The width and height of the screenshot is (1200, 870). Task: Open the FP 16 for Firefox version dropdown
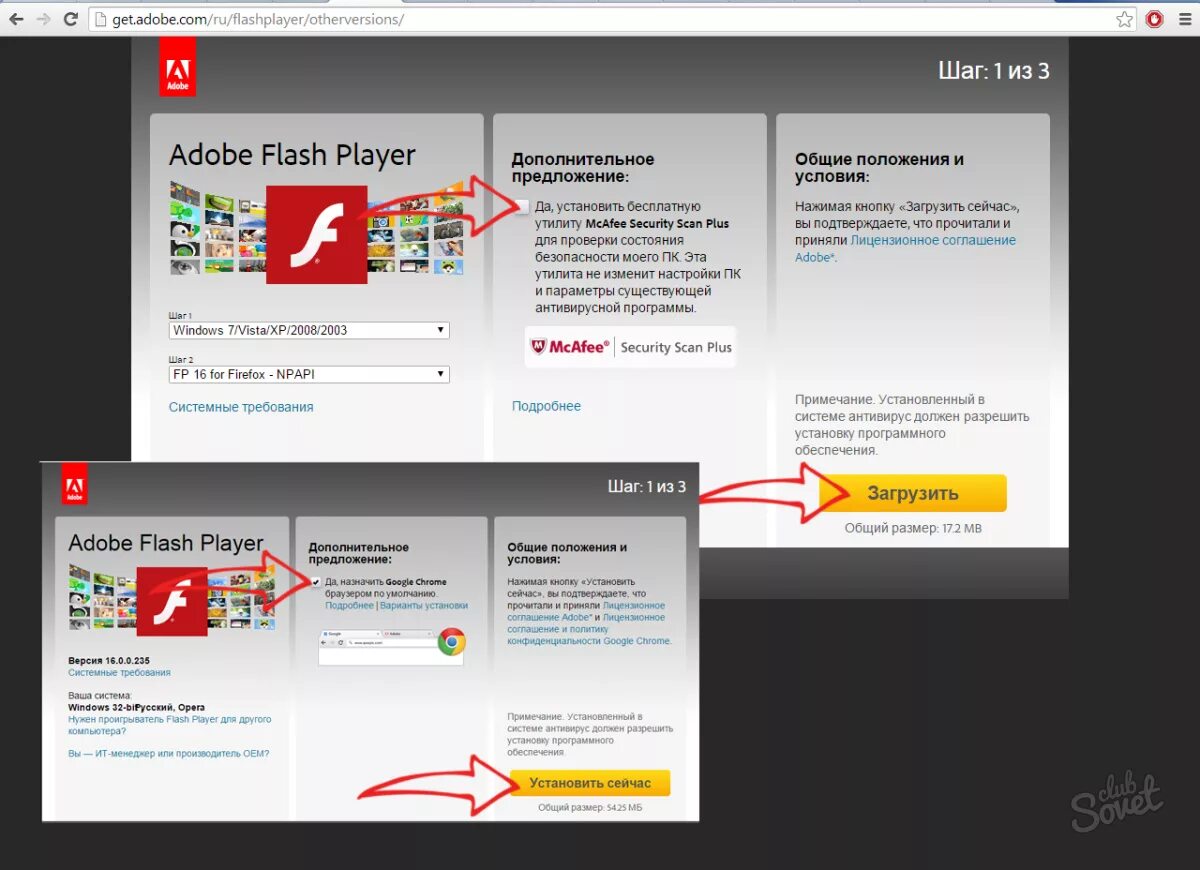pyautogui.click(x=309, y=374)
